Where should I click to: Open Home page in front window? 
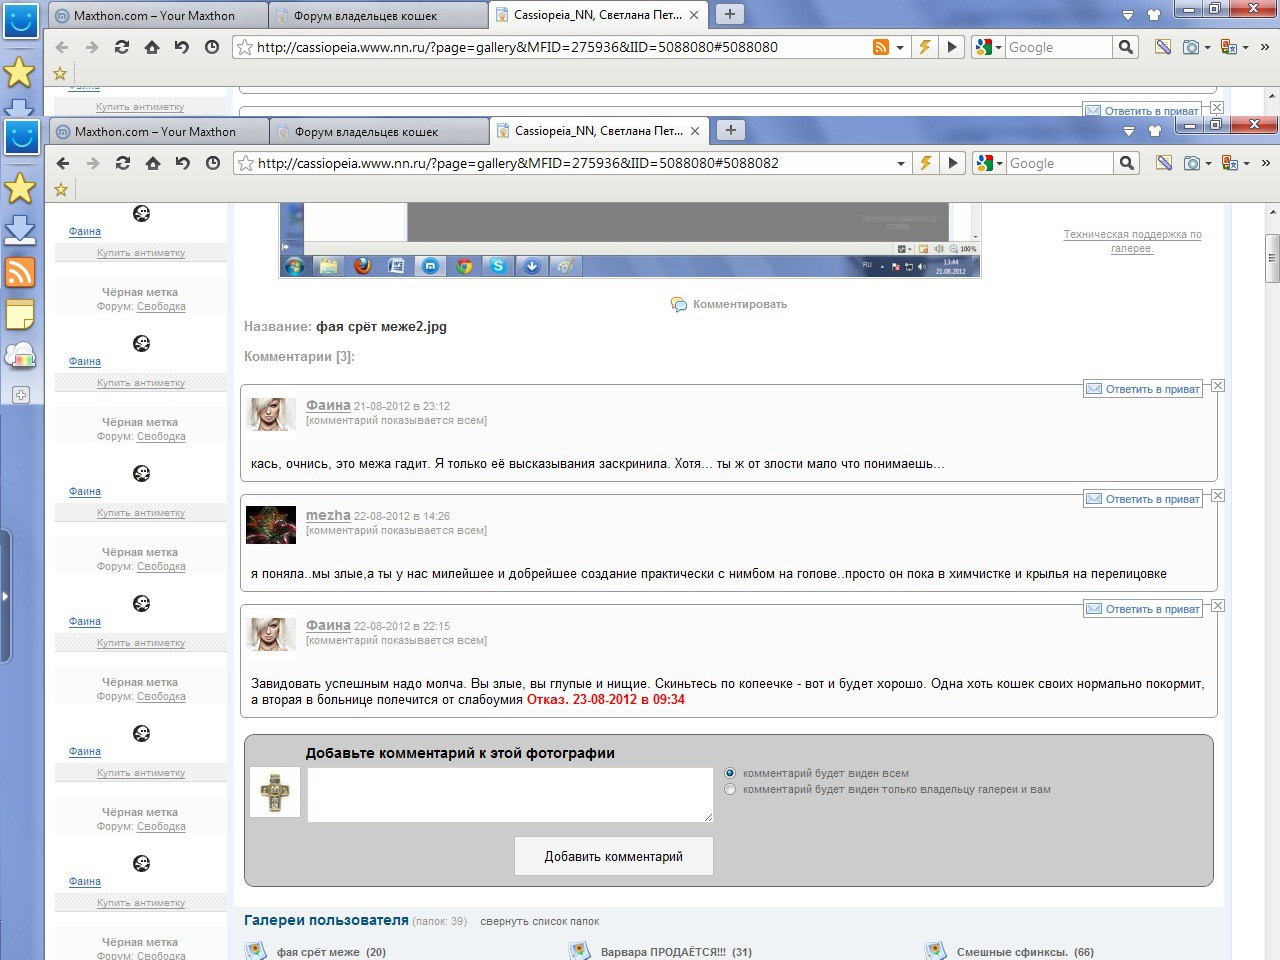click(x=153, y=163)
